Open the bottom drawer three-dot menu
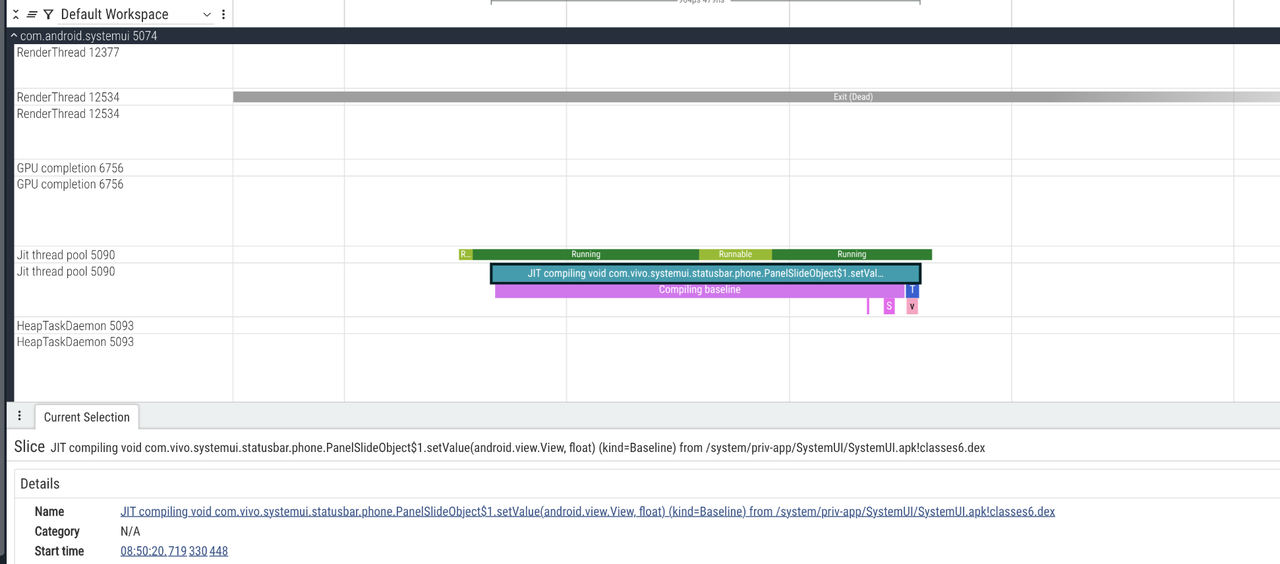 [19, 416]
